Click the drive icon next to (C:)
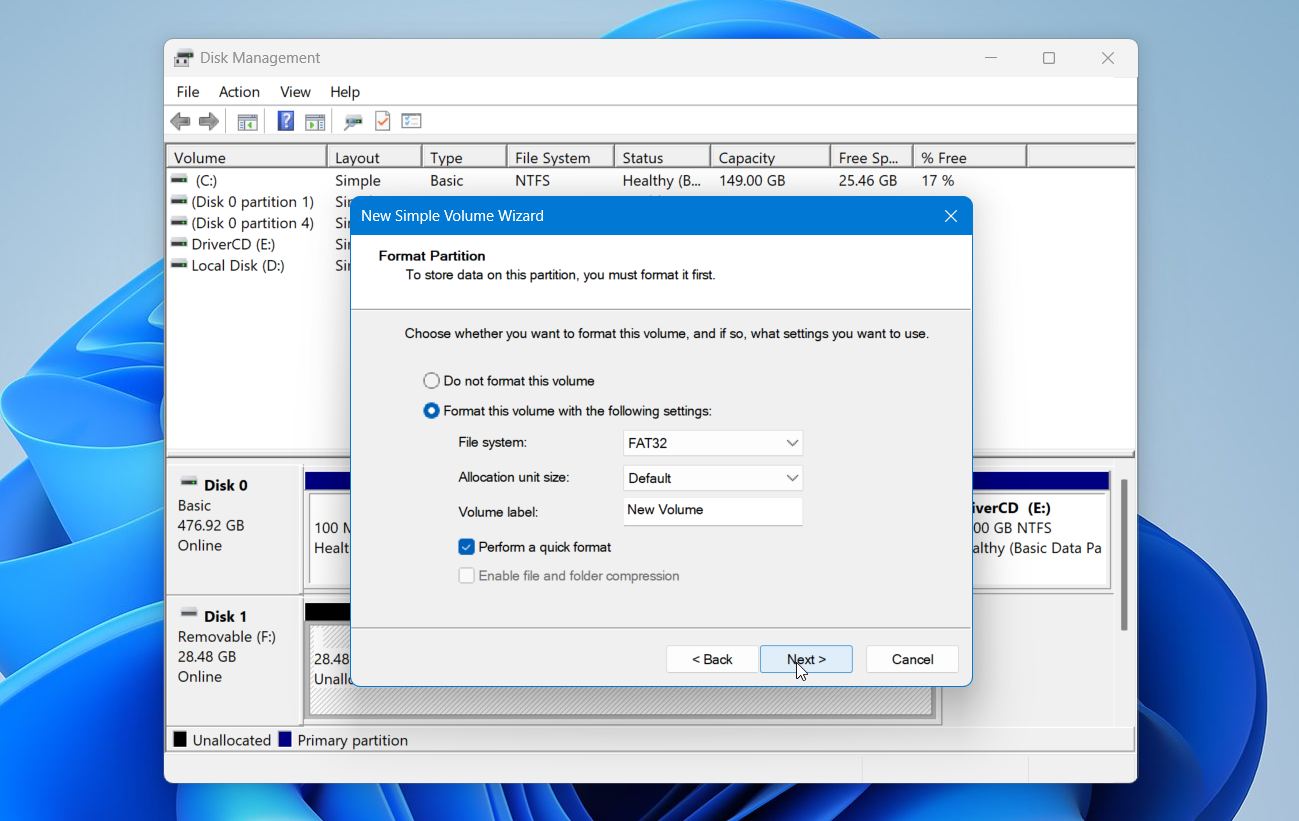The width and height of the screenshot is (1299, 821). pyautogui.click(x=179, y=180)
